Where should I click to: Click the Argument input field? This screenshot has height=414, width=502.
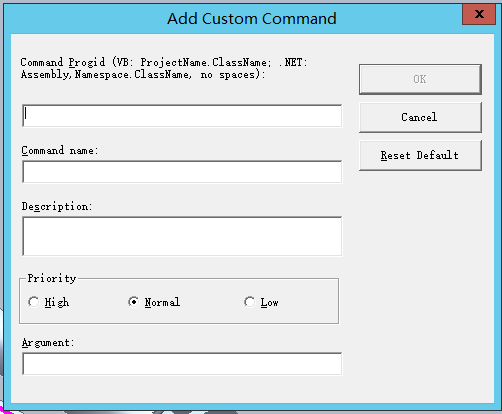182,364
